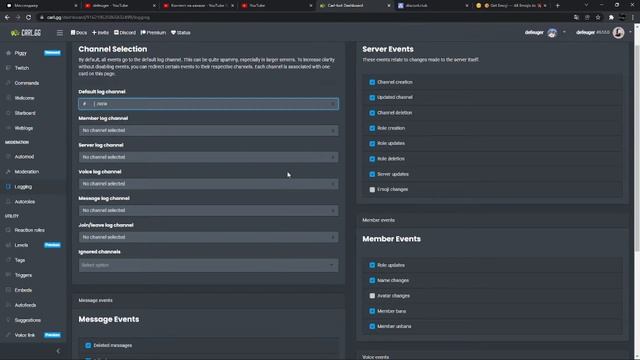Viewport: 640px width, 360px height.
Task: Enable Emoji changes checkbox
Action: [372, 189]
